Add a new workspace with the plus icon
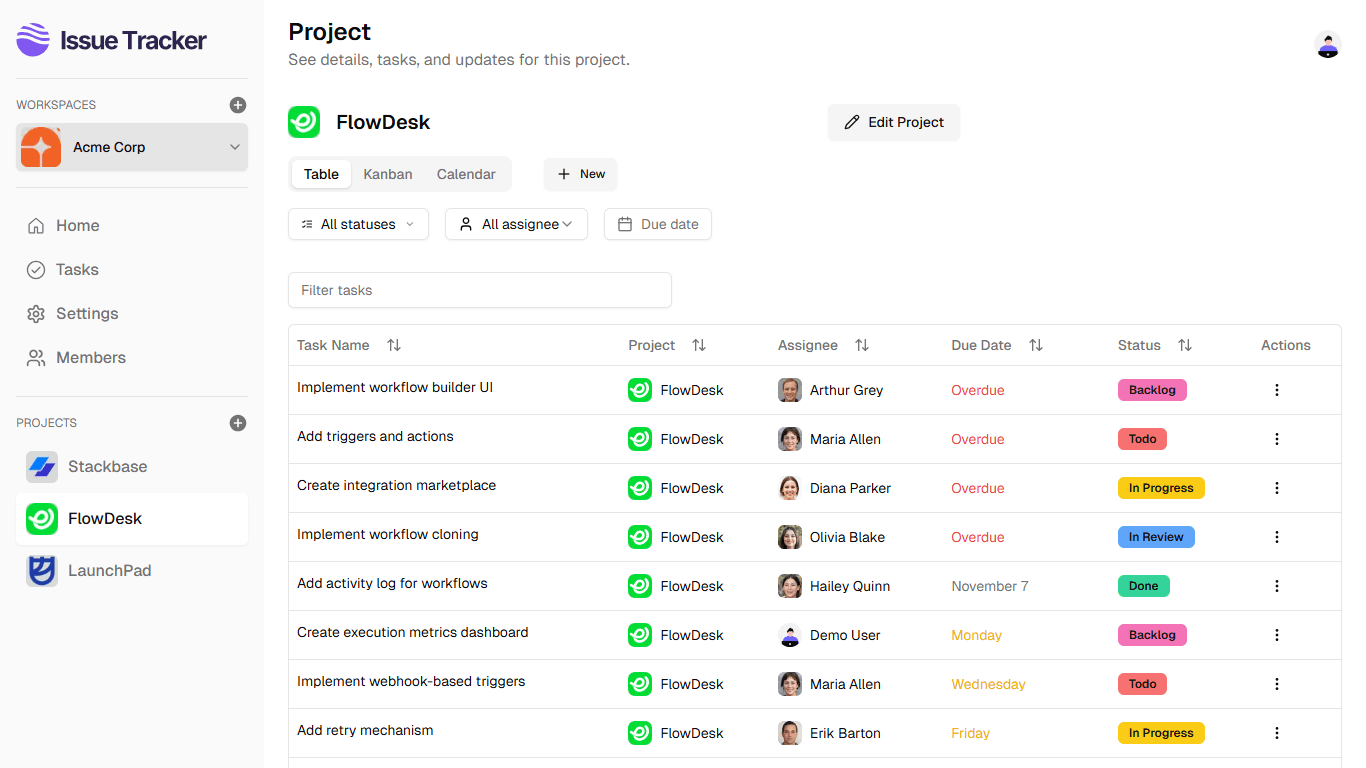Screen dimensions: 1366x768 pos(237,104)
